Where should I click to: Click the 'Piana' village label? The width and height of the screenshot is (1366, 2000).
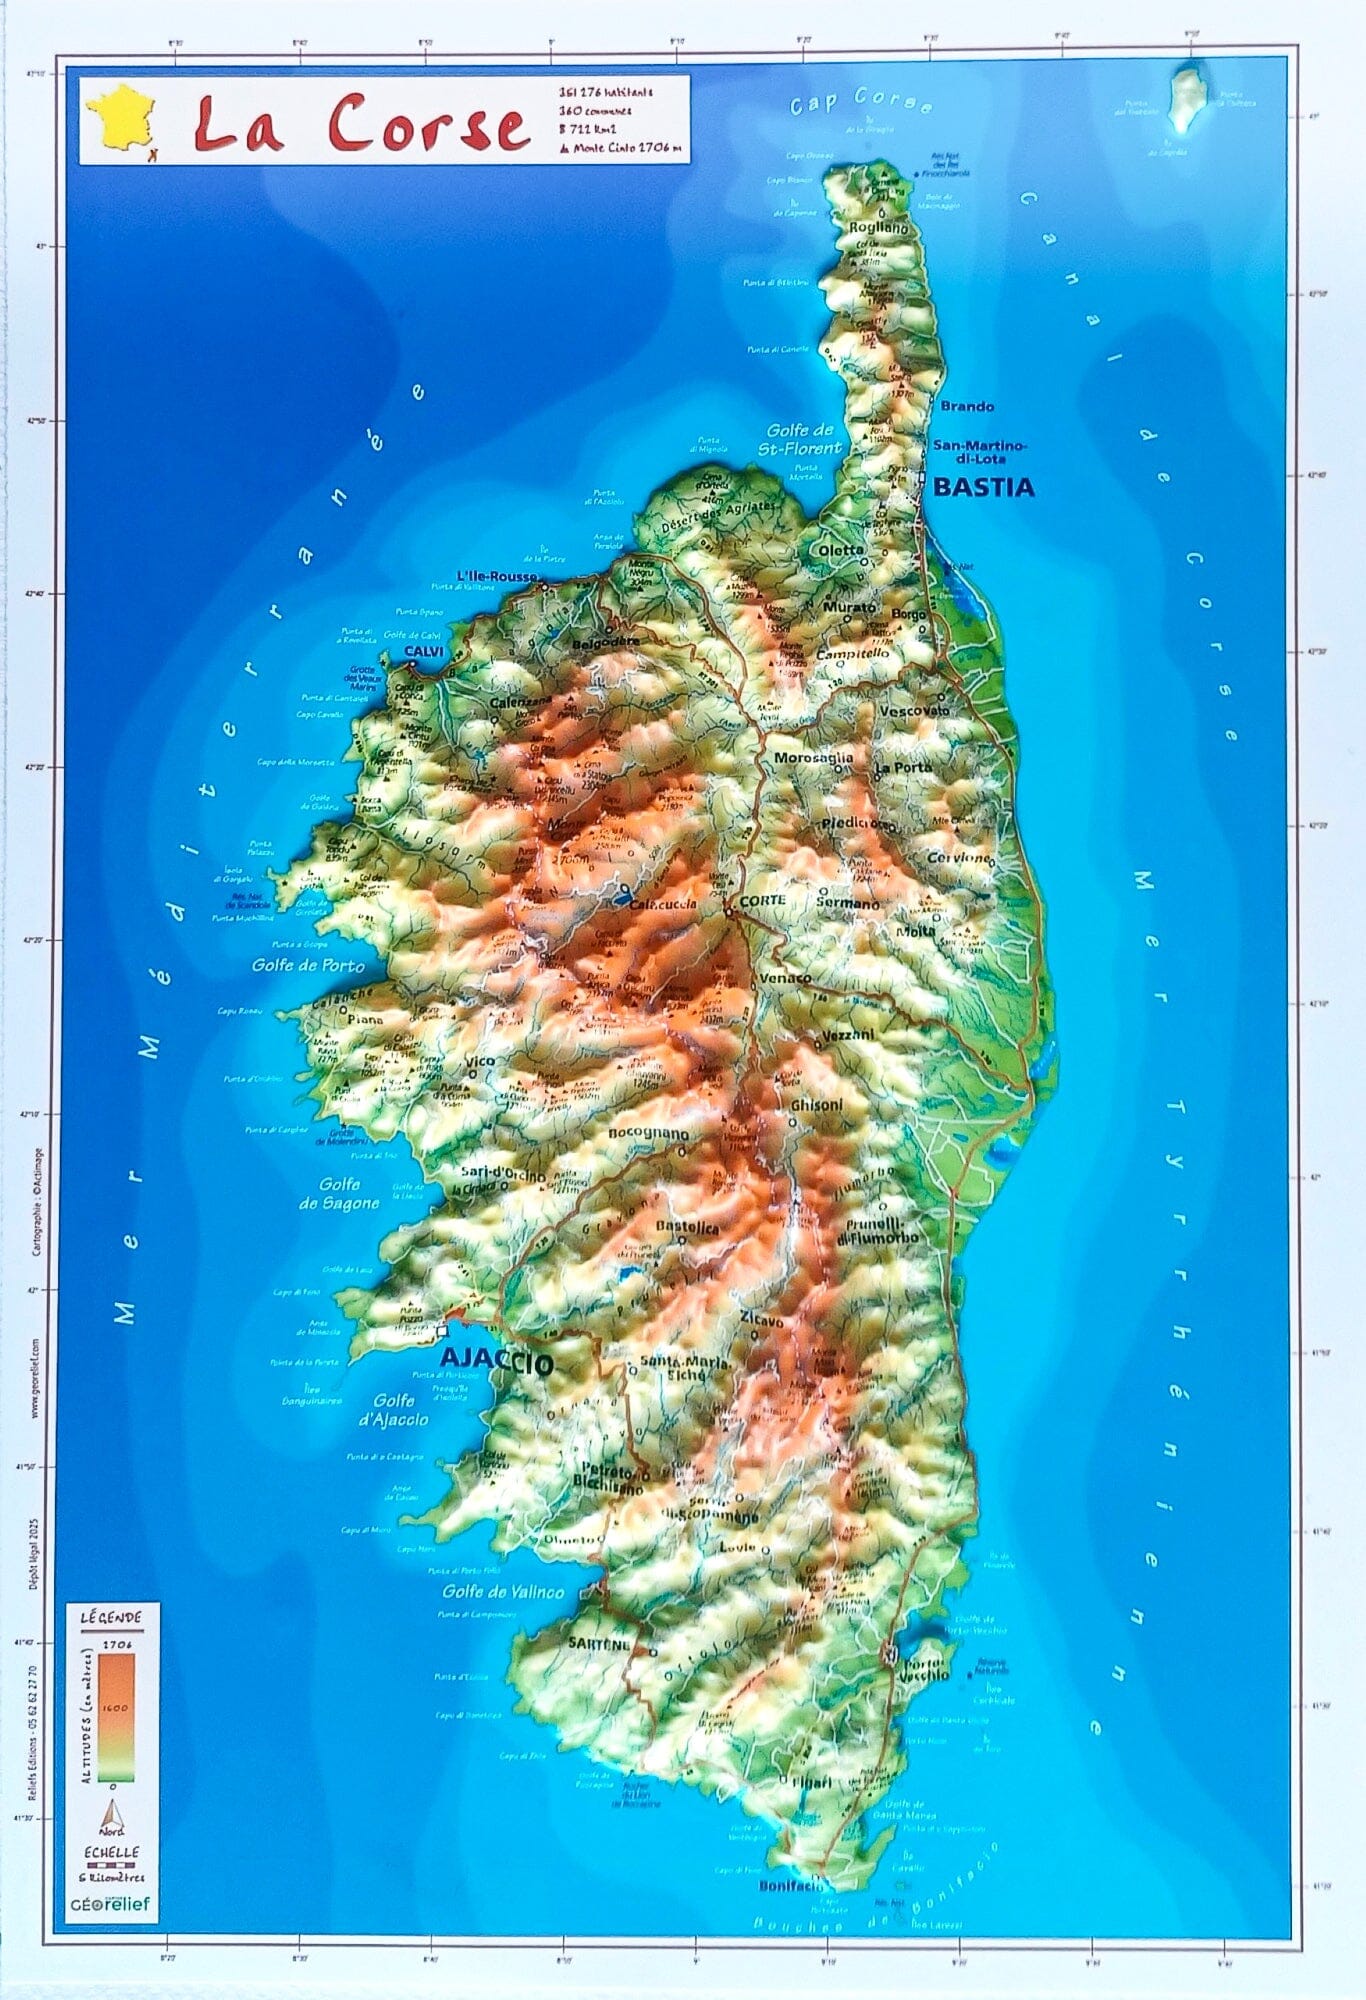click(x=364, y=1018)
